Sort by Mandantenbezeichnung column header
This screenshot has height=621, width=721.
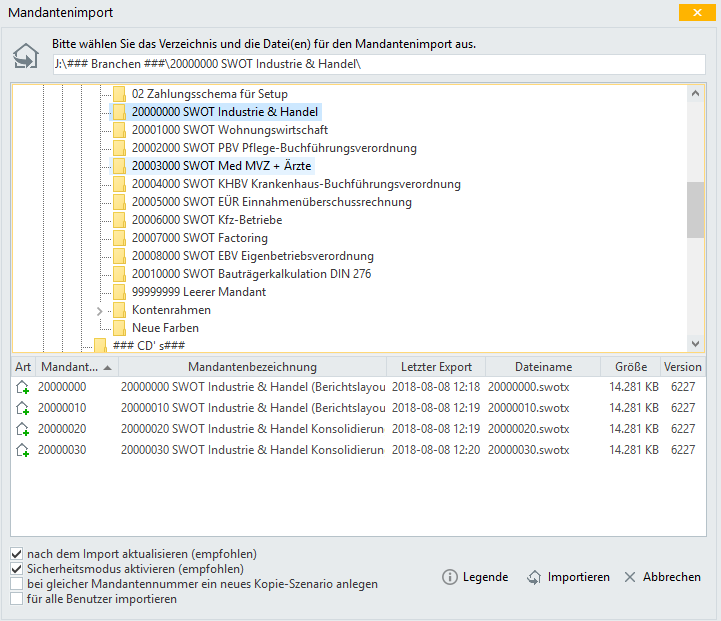[x=252, y=367]
